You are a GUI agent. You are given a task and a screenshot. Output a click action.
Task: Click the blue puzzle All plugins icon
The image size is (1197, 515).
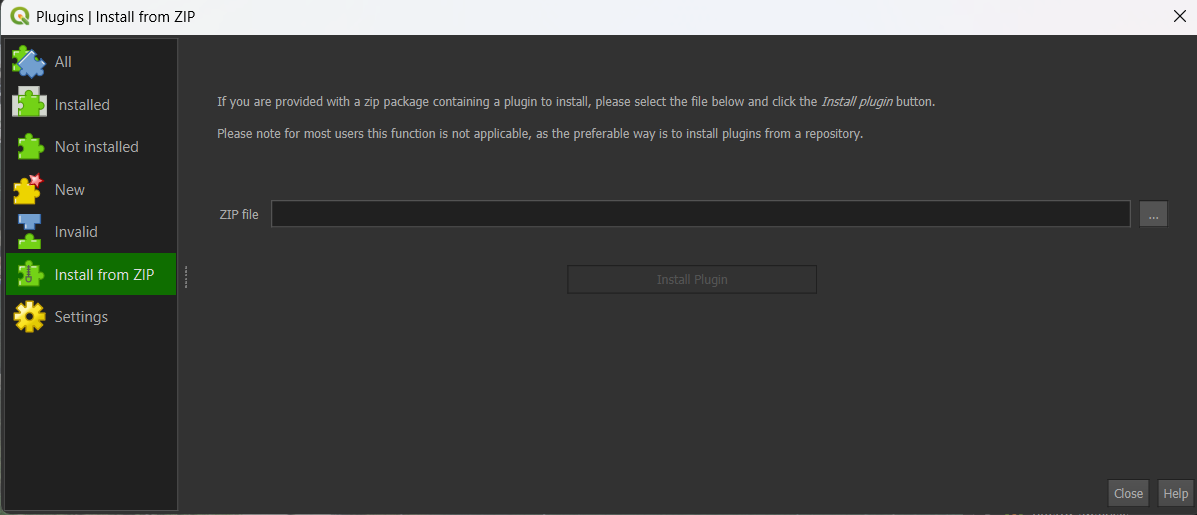coord(29,62)
